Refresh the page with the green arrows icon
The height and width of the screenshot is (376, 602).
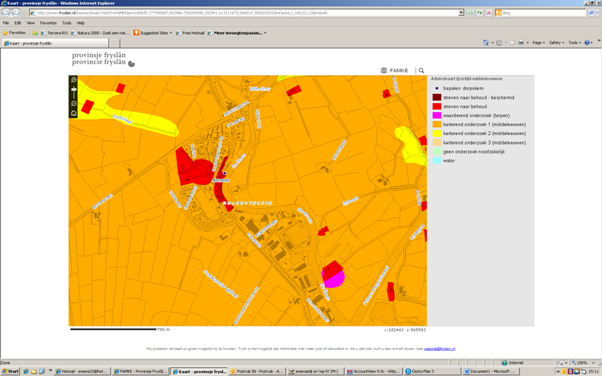[480, 13]
